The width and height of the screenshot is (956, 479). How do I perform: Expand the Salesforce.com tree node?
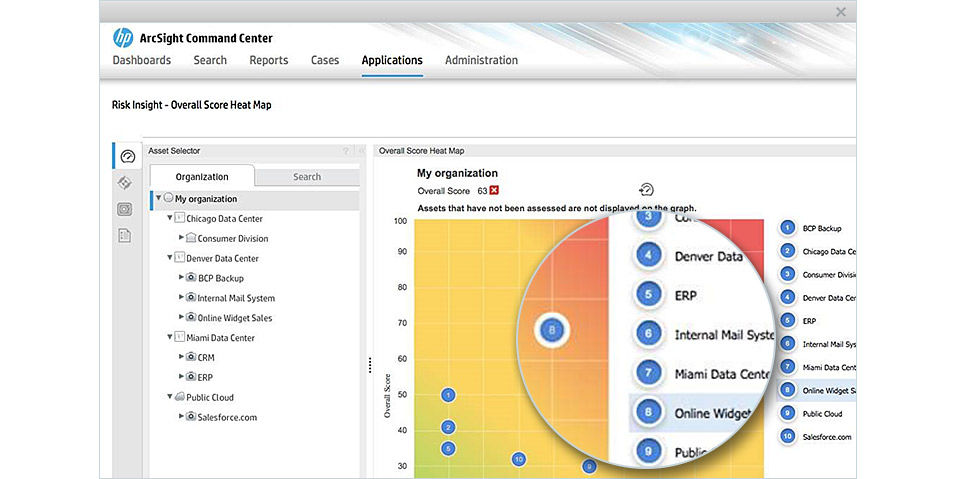coord(181,416)
